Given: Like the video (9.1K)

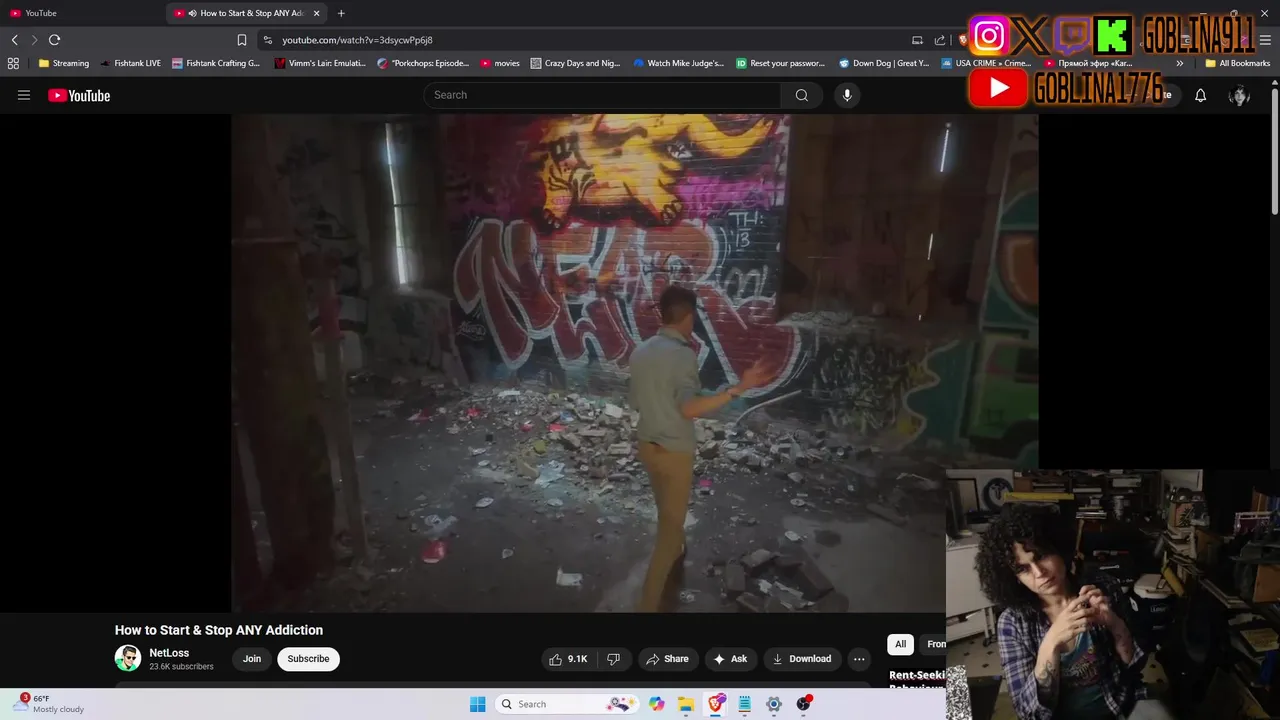Looking at the screenshot, I should [x=568, y=659].
